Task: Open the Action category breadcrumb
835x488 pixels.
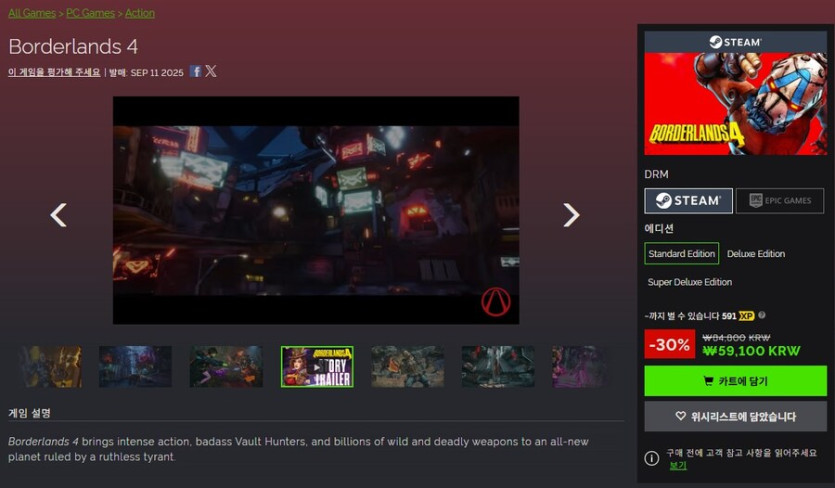Action: (x=140, y=13)
